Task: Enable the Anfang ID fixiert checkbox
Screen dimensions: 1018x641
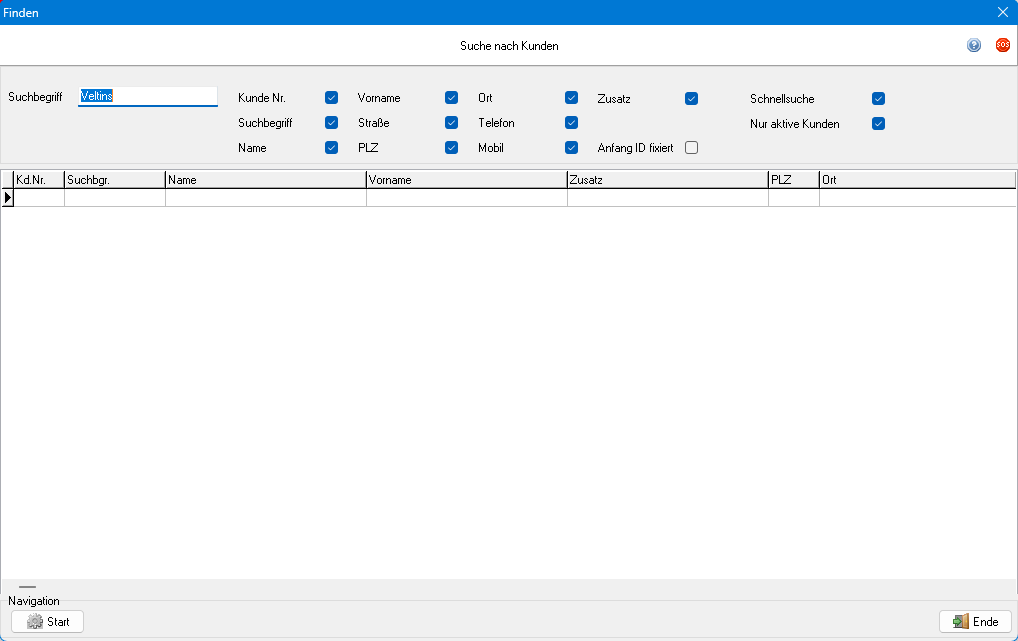Action: (691, 148)
